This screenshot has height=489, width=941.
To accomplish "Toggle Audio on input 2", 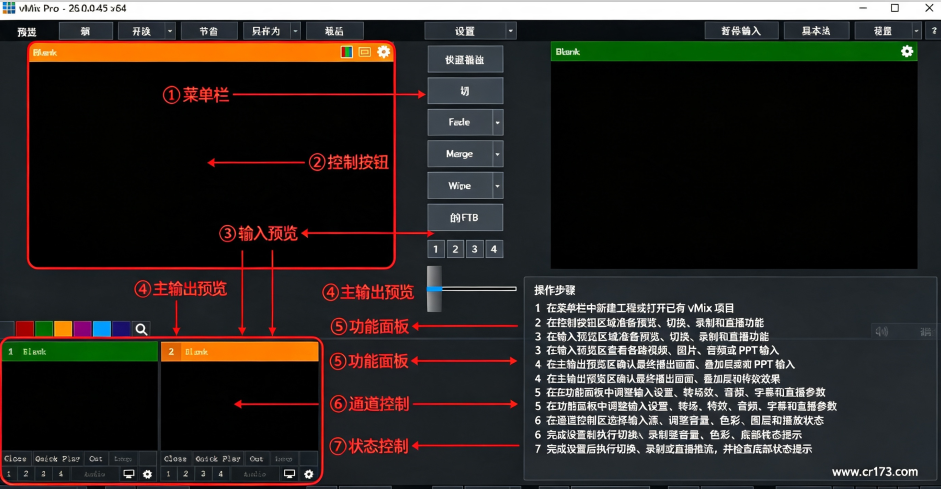I will point(255,474).
